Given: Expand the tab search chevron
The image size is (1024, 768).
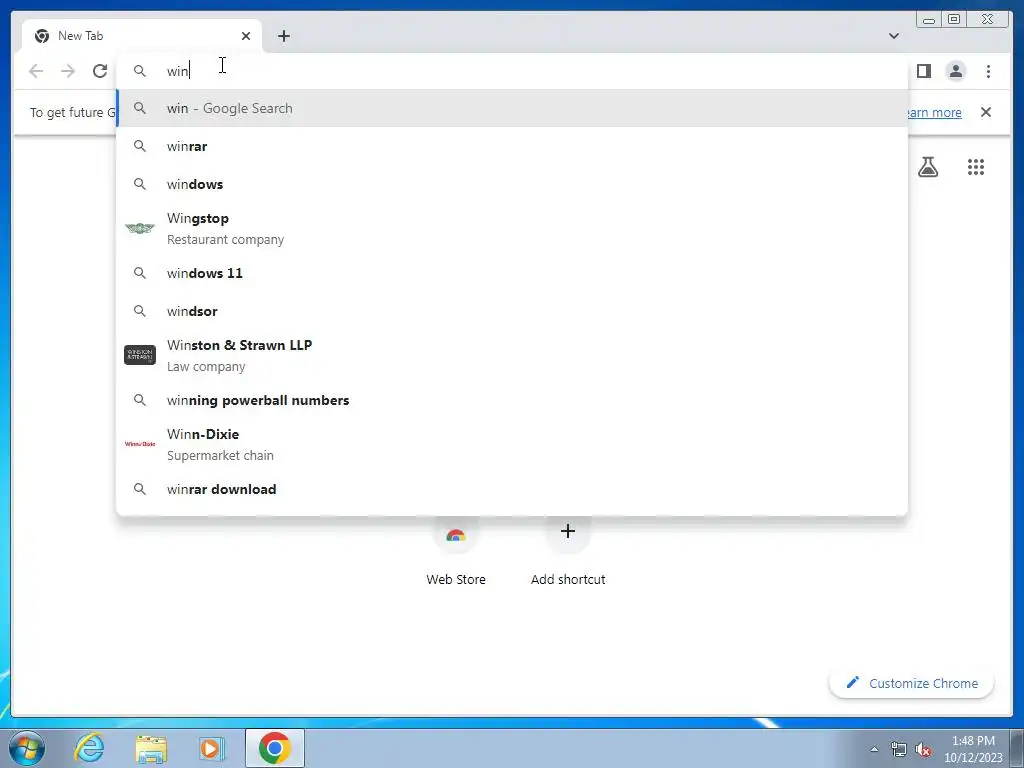Looking at the screenshot, I should click(x=893, y=36).
